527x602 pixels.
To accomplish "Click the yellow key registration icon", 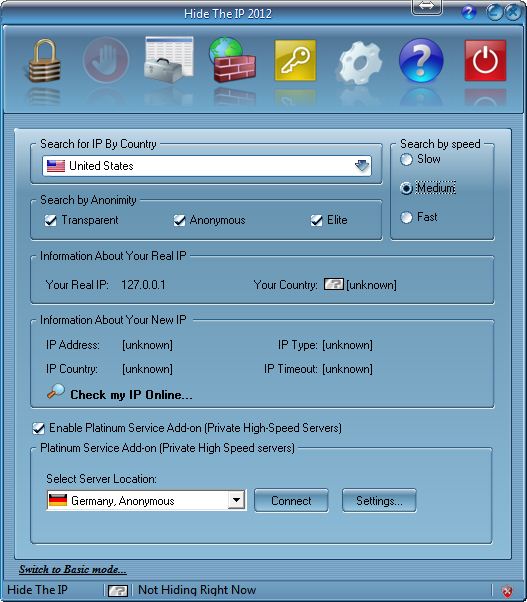I will click(x=295, y=60).
